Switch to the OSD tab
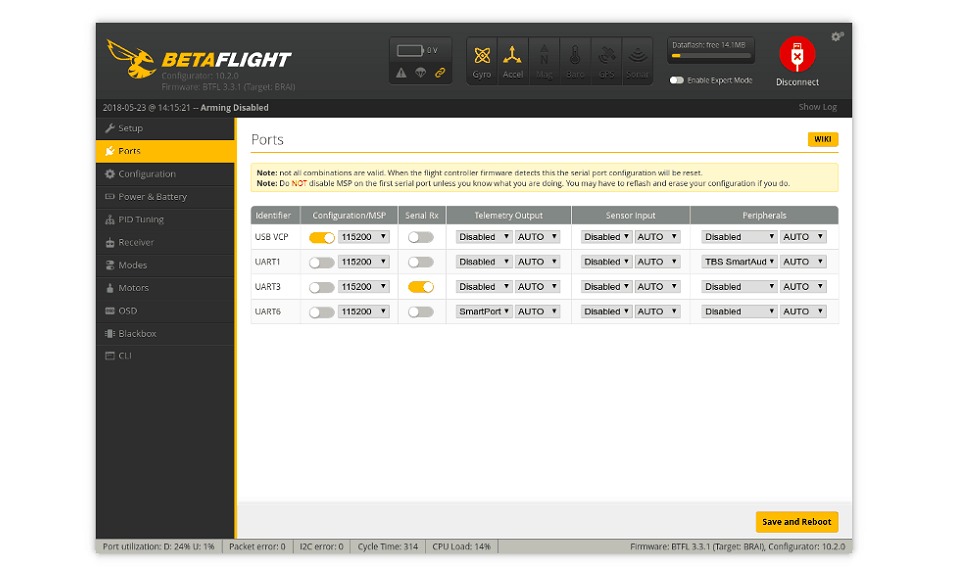The image size is (963, 578). click(x=165, y=311)
